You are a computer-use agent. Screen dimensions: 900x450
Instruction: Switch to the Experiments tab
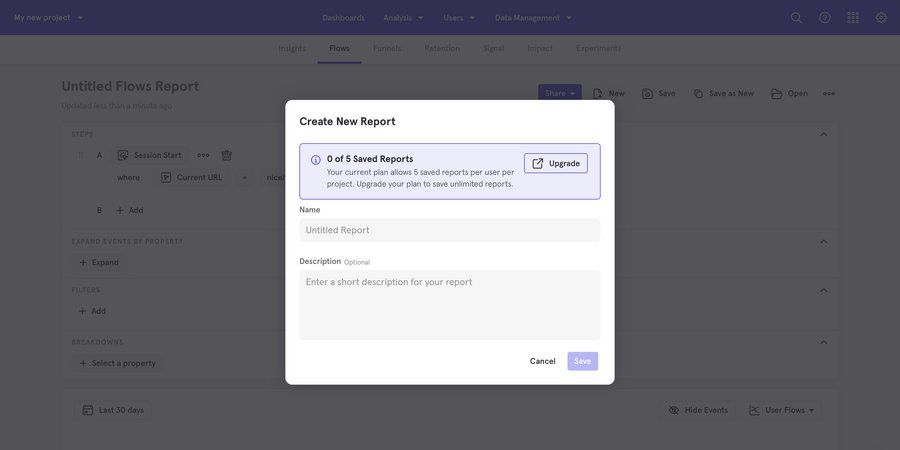click(598, 49)
